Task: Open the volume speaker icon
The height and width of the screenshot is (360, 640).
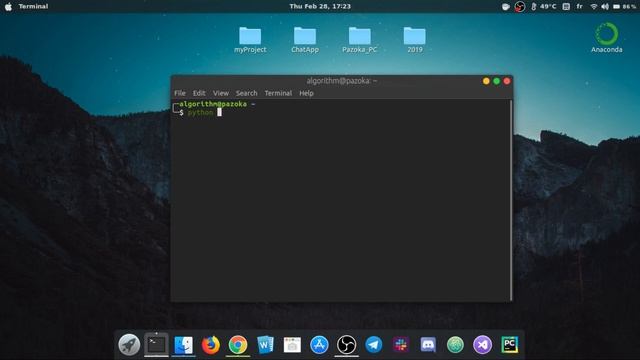Action: pos(605,7)
